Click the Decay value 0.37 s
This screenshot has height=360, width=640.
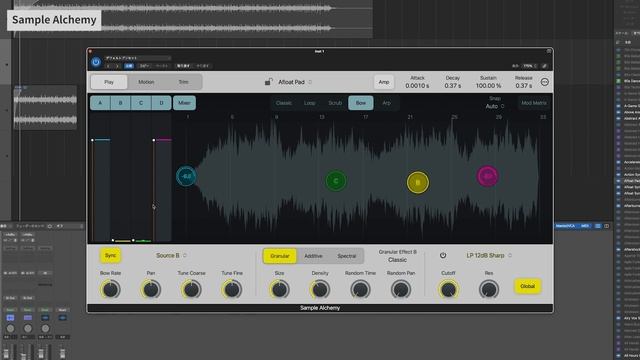453,86
